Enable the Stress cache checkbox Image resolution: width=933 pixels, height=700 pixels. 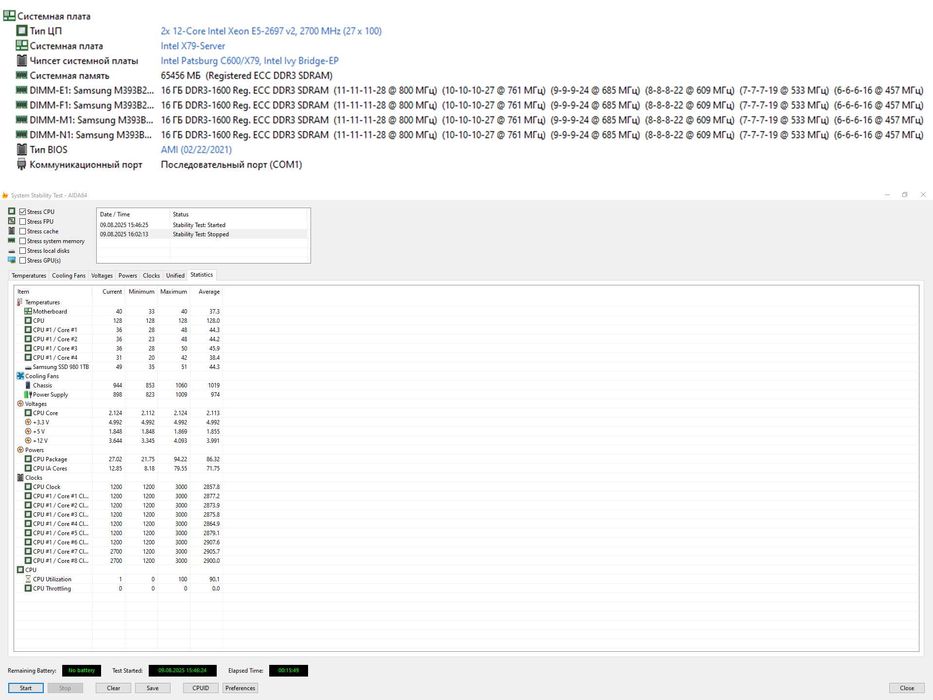tap(23, 231)
